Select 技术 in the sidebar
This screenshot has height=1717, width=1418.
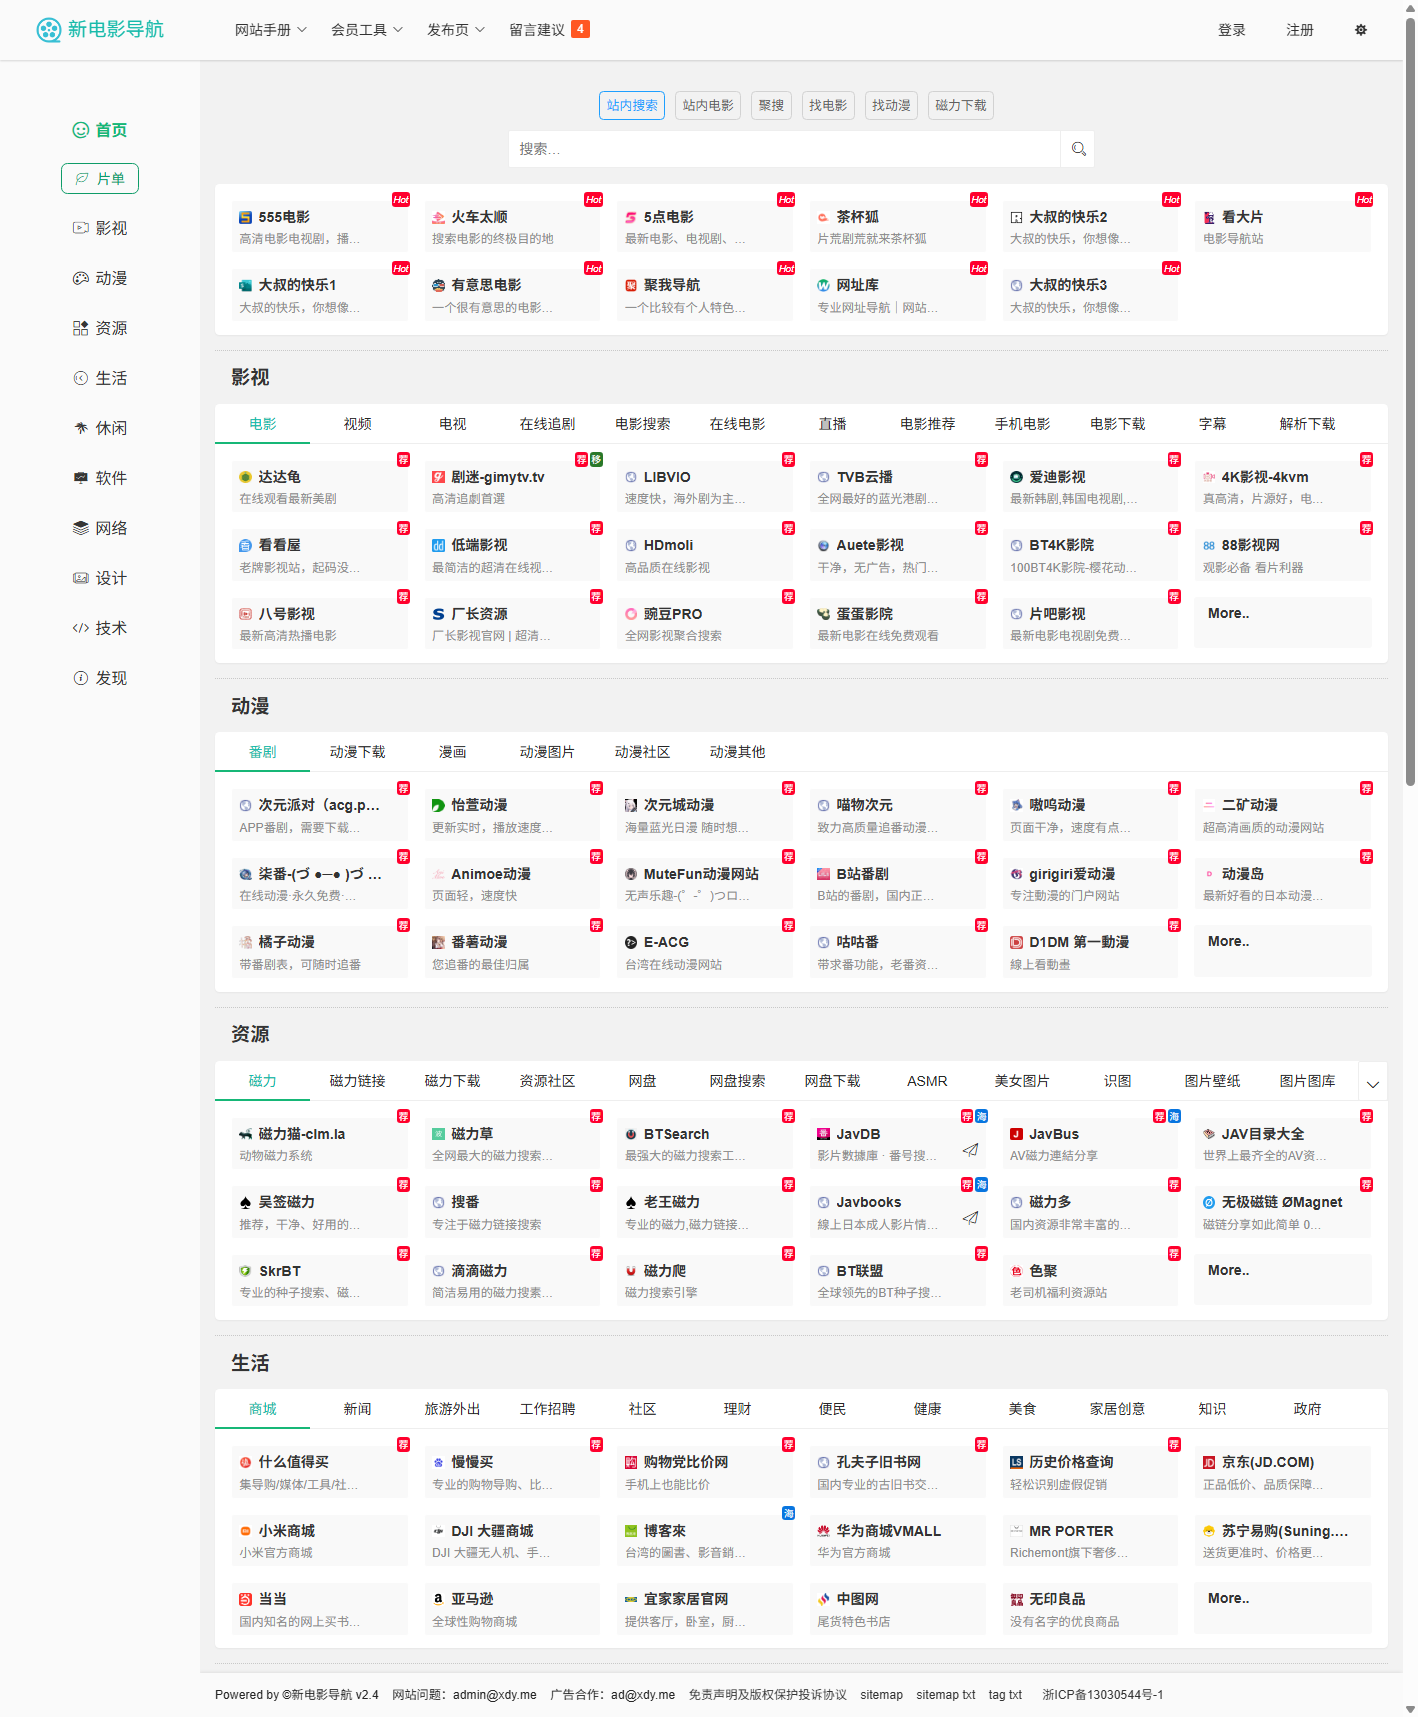point(100,628)
